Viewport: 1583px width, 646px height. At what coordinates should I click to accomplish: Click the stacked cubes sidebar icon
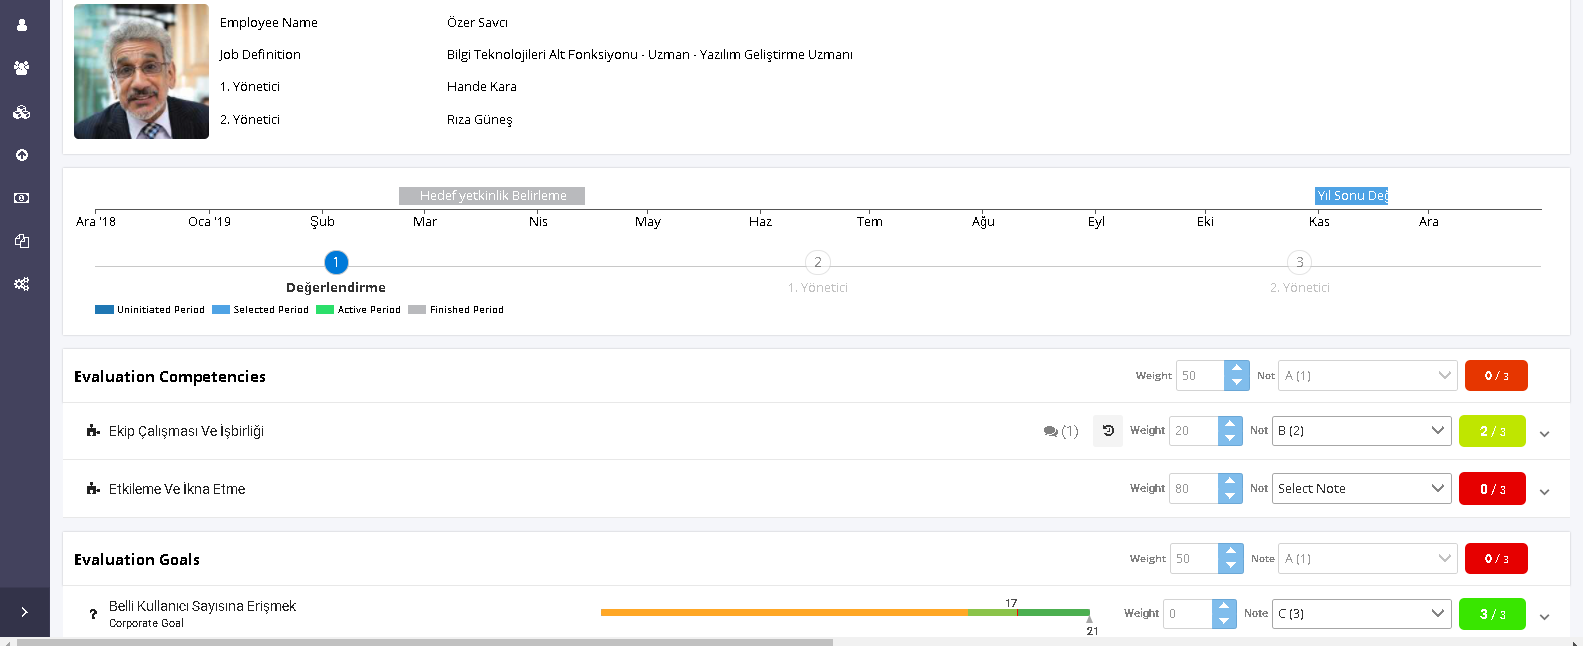pyautogui.click(x=22, y=112)
